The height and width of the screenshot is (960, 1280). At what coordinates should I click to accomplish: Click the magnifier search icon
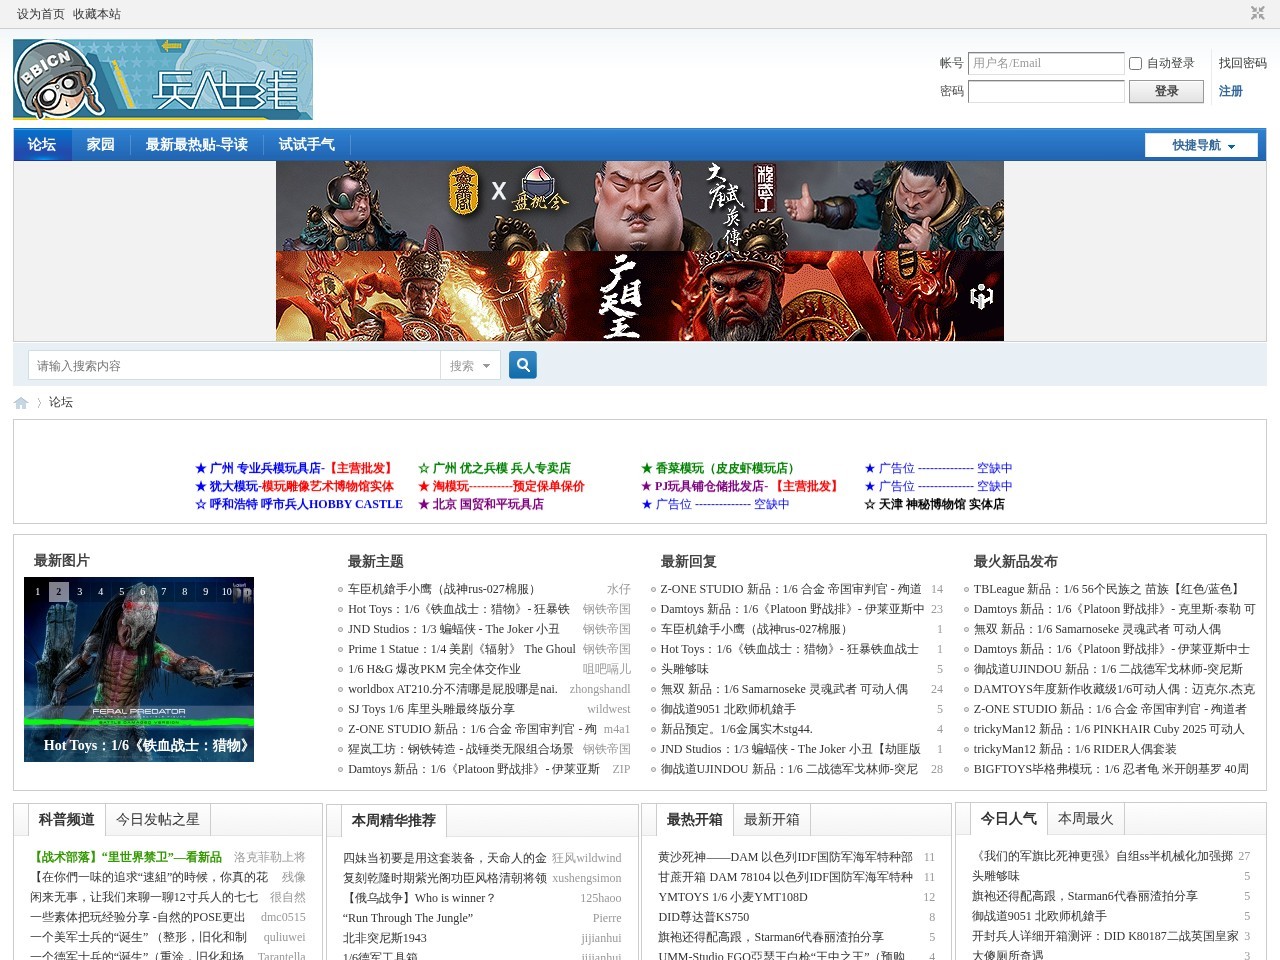522,364
